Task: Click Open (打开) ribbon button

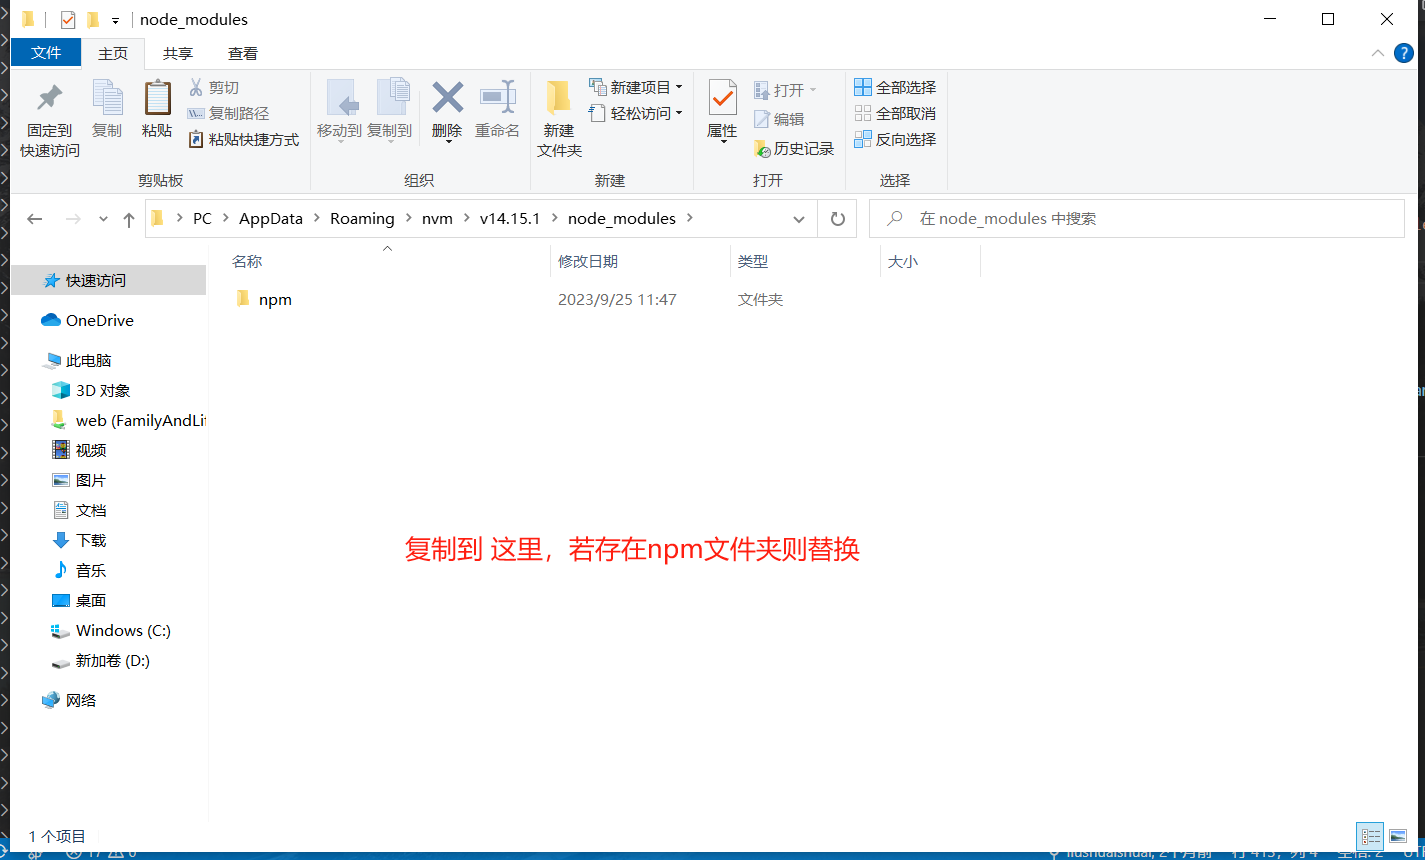Action: (x=785, y=90)
